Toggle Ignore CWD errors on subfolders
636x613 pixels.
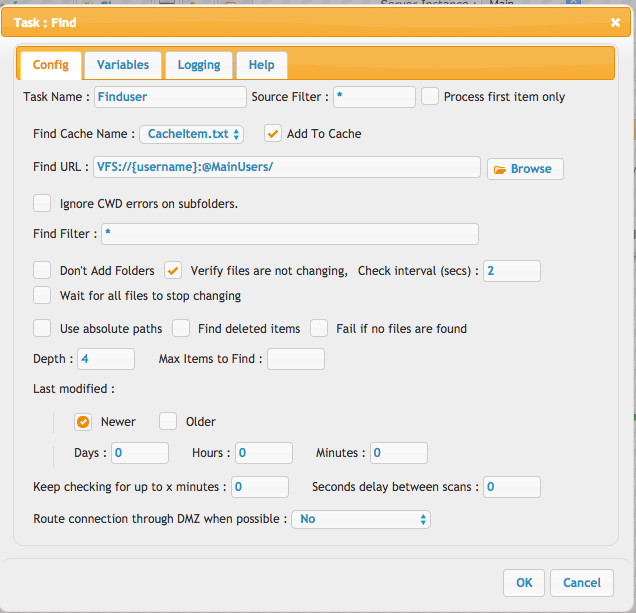42,203
